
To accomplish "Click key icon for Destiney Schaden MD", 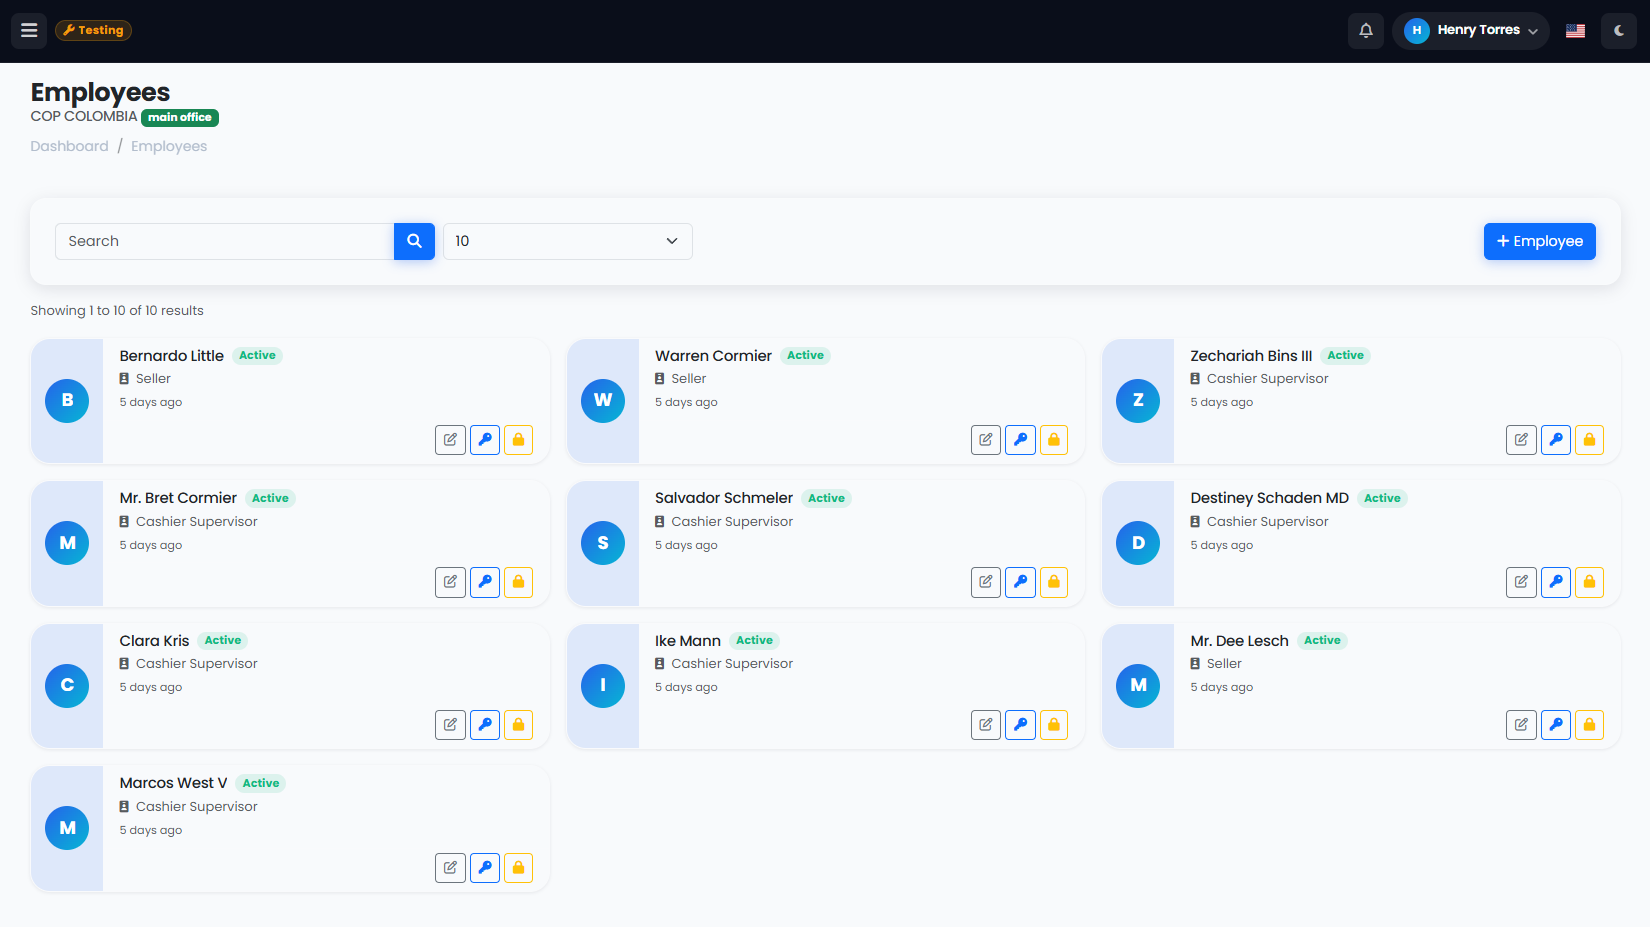I will [1556, 582].
